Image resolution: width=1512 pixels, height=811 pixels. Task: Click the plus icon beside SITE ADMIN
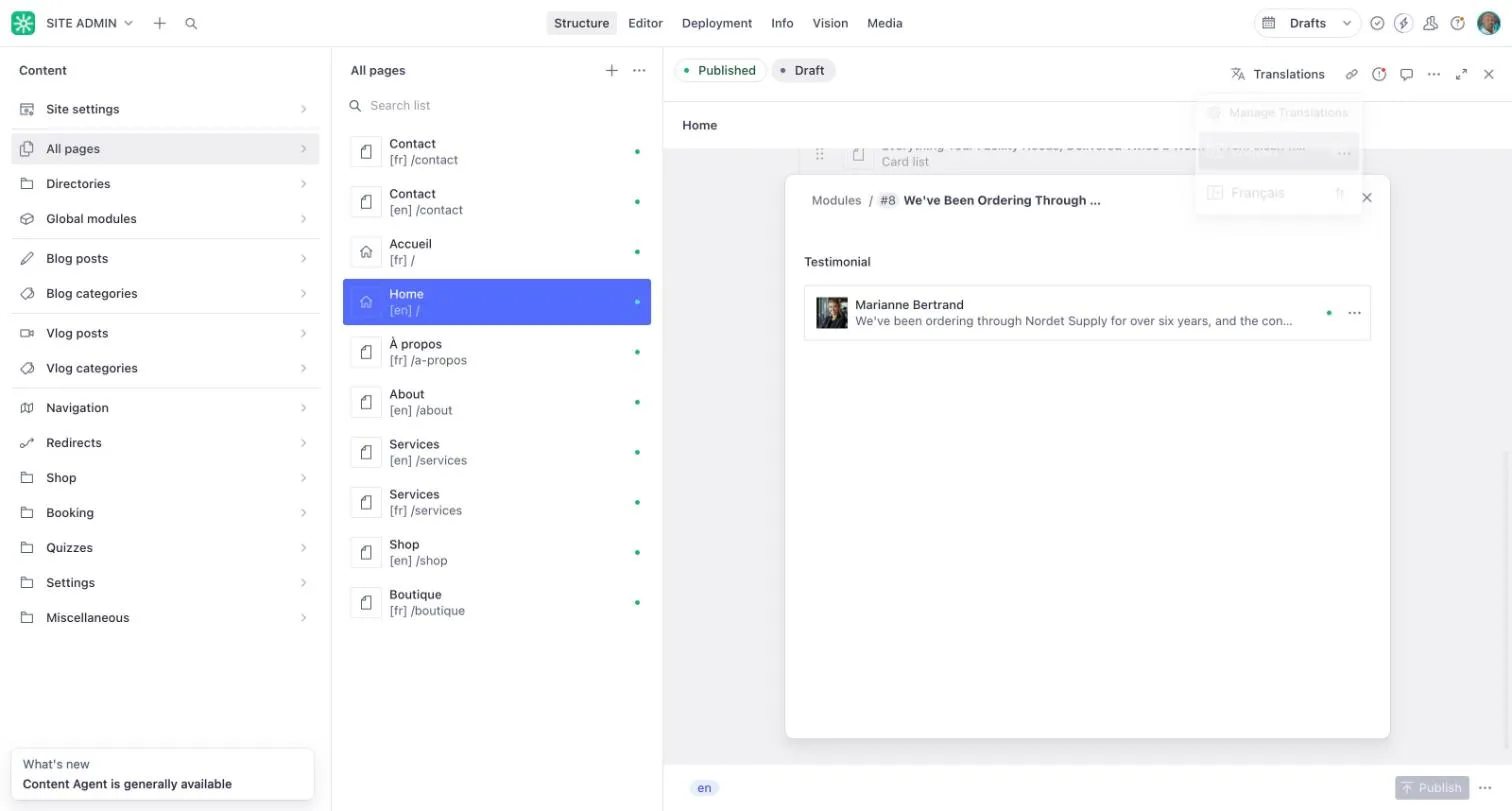[160, 23]
